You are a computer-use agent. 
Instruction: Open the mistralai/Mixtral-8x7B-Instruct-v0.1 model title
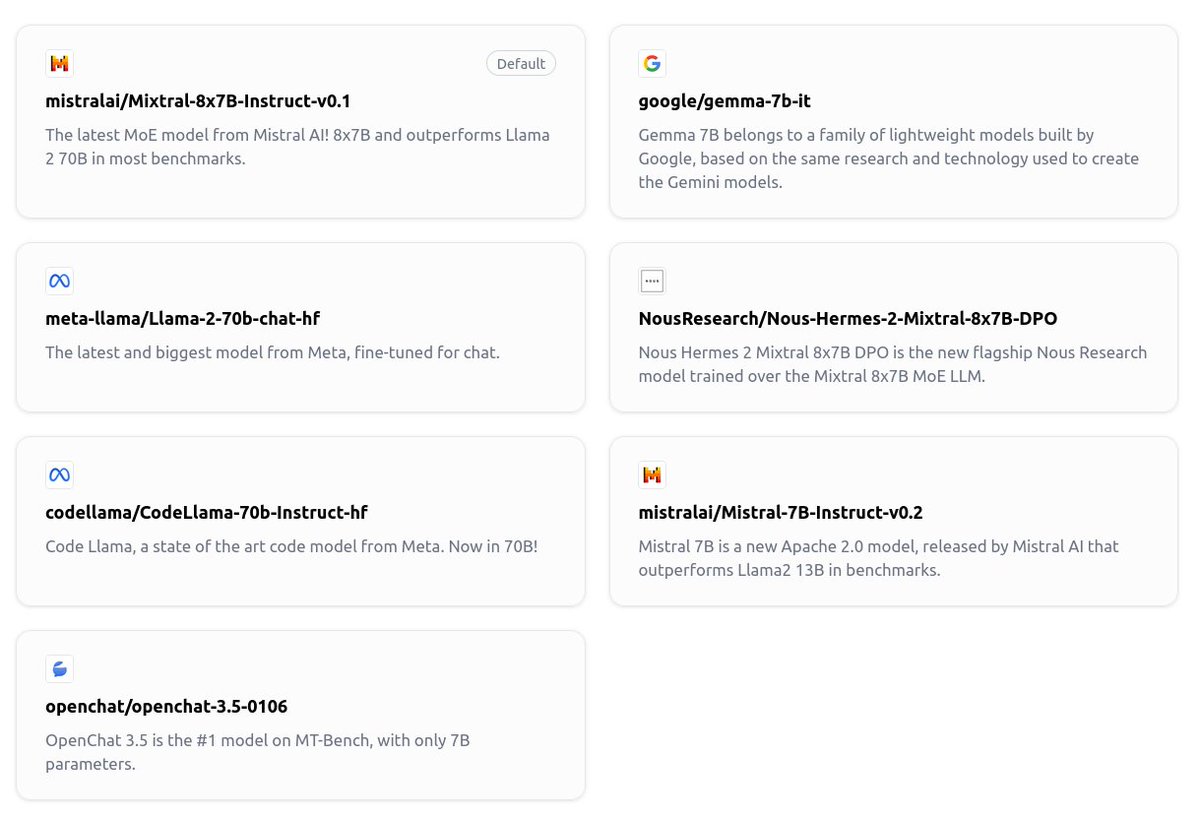[198, 101]
